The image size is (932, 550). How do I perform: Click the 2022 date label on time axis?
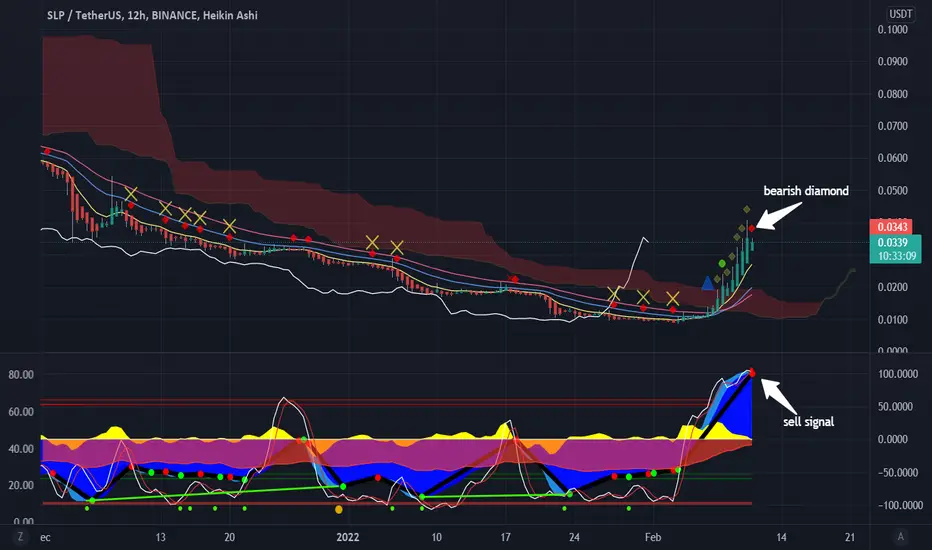click(348, 538)
